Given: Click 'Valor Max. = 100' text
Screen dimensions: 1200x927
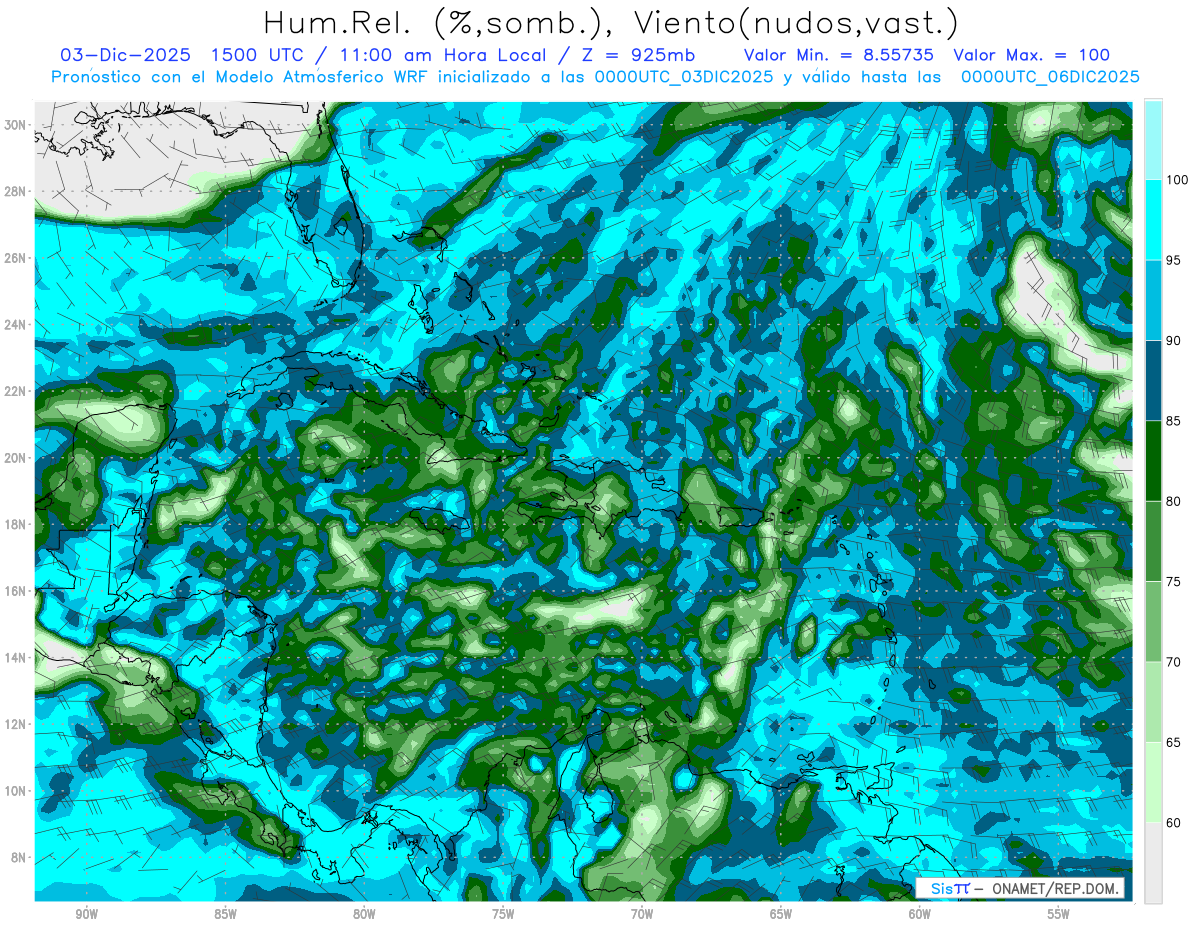Looking at the screenshot, I should pyautogui.click(x=1032, y=55).
